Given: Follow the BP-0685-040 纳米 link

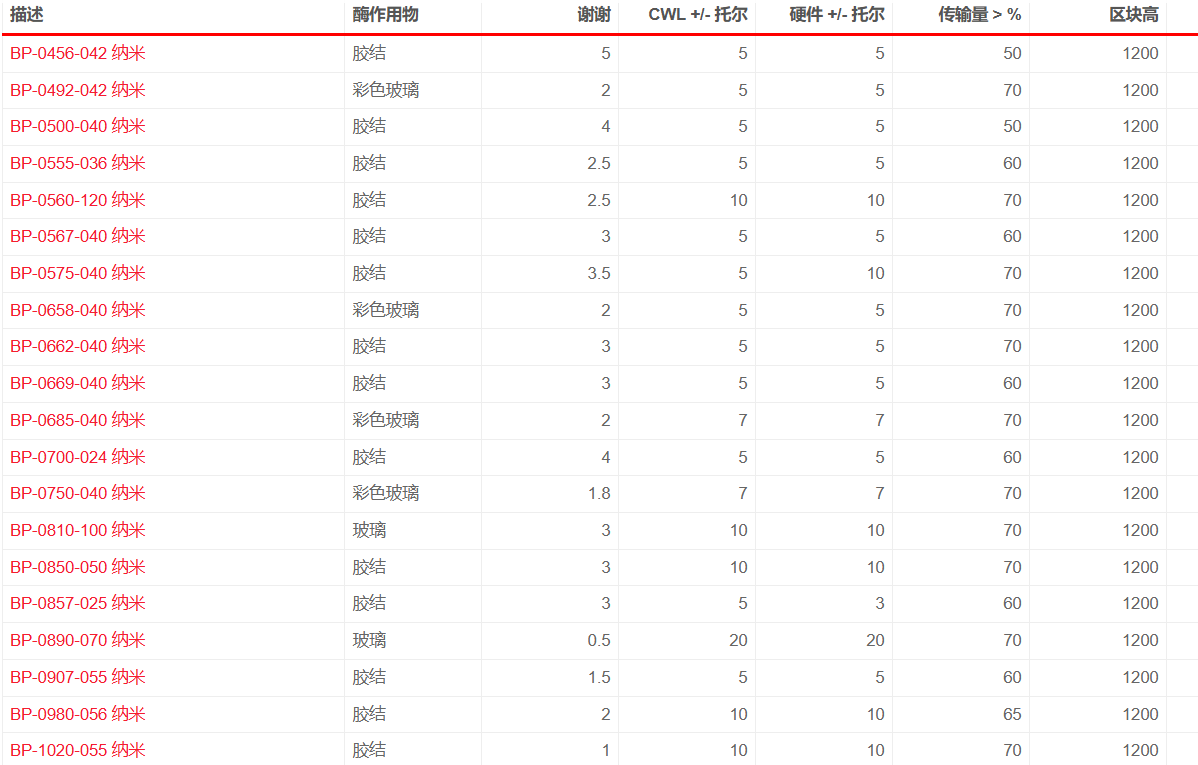Looking at the screenshot, I should point(77,420).
